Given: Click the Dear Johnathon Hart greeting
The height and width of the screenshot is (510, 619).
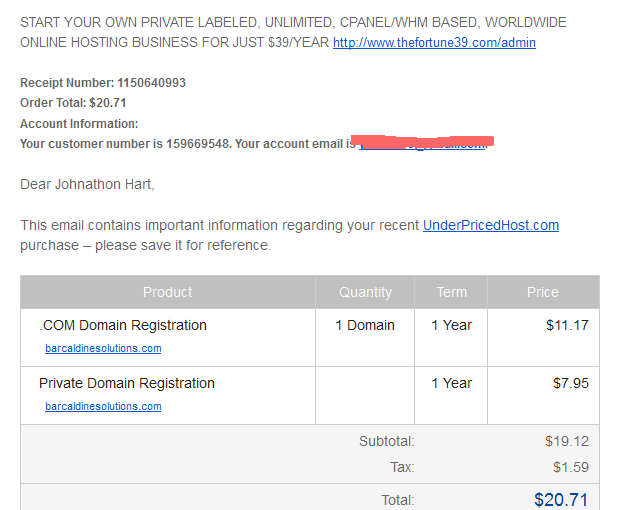Looking at the screenshot, I should (x=87, y=184).
